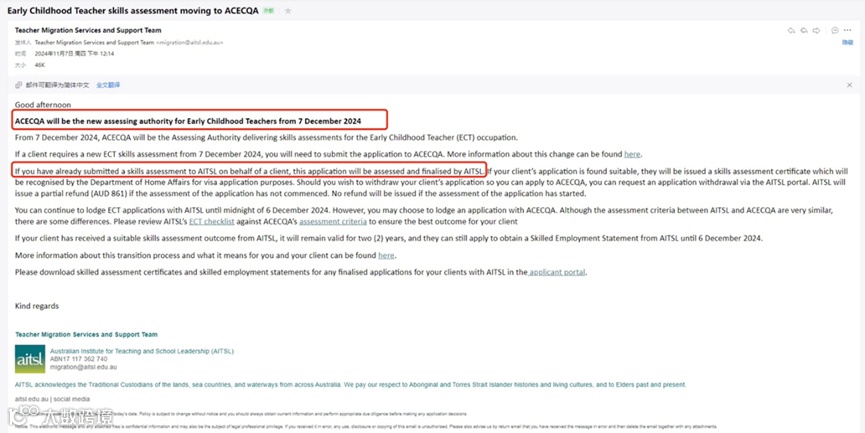Click the bold ACECQA new assessing authority heading
This screenshot has width=865, height=433.
[x=188, y=121]
